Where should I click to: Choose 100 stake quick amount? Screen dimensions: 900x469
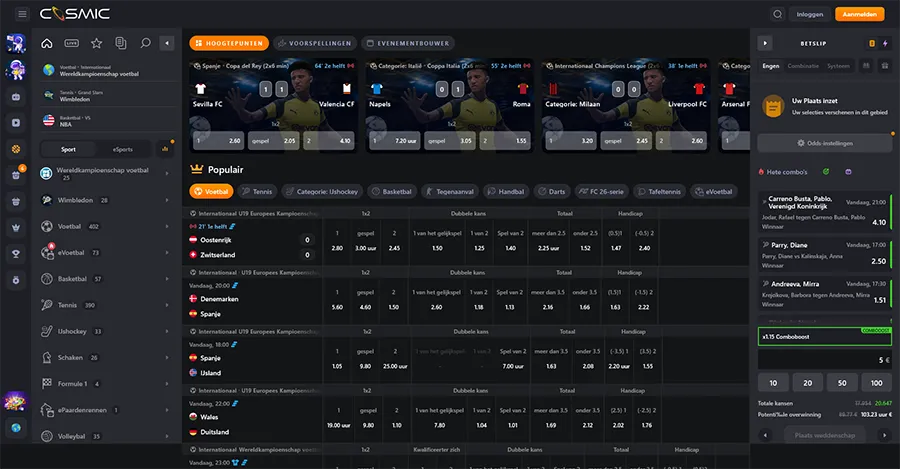[x=876, y=383]
